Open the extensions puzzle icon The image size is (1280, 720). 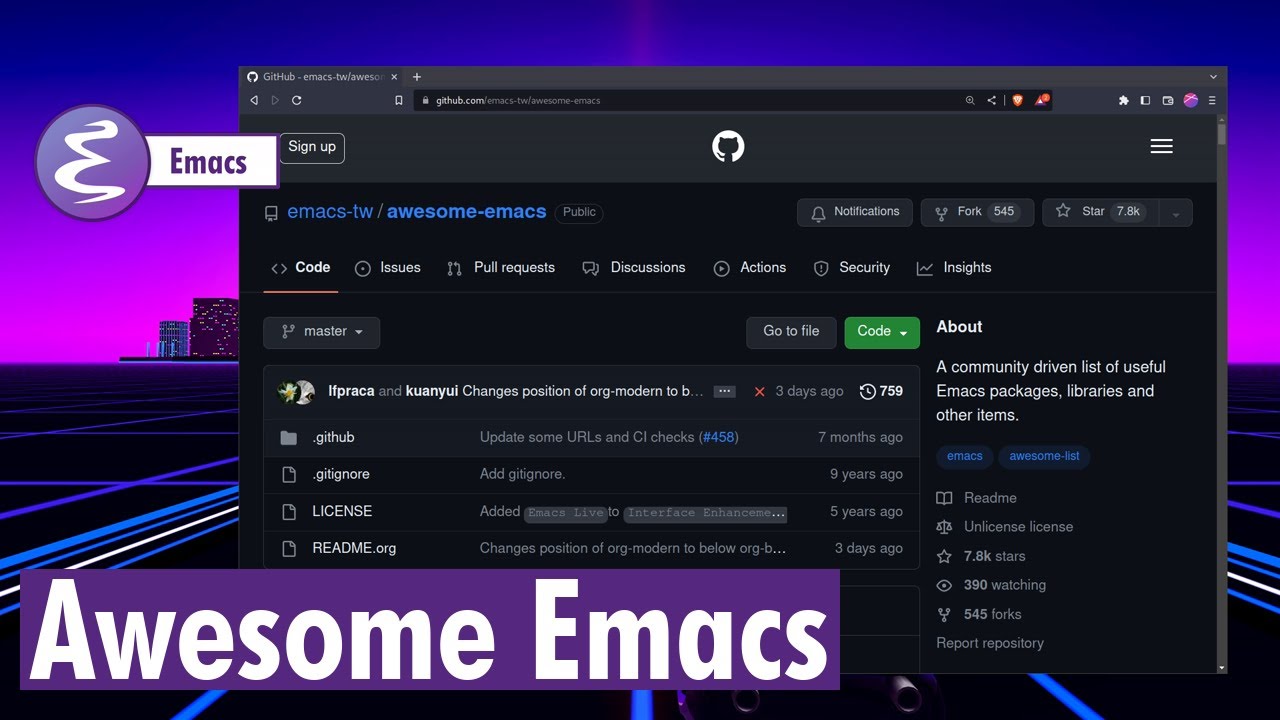(x=1123, y=100)
